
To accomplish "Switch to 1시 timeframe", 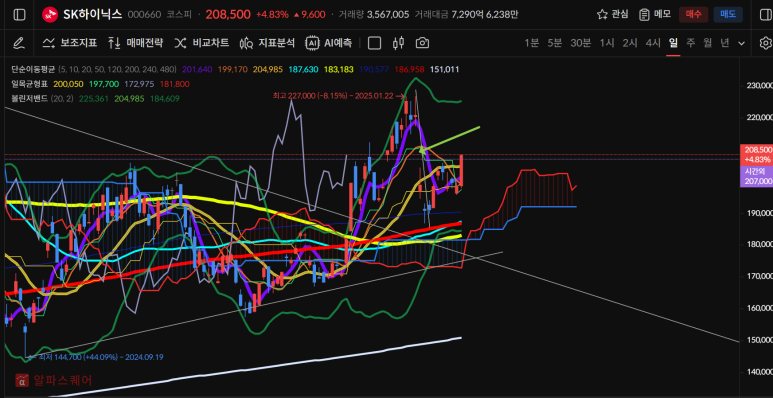I will click(607, 43).
